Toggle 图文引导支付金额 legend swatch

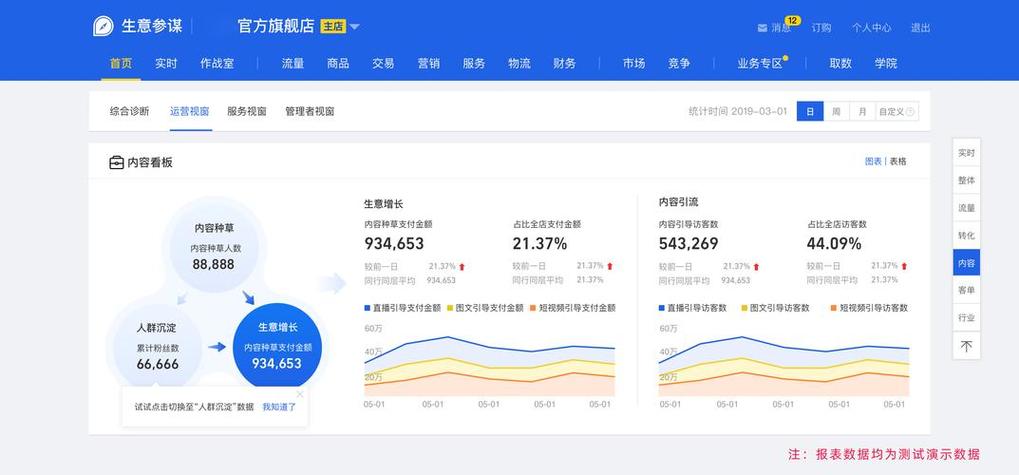click(x=450, y=308)
